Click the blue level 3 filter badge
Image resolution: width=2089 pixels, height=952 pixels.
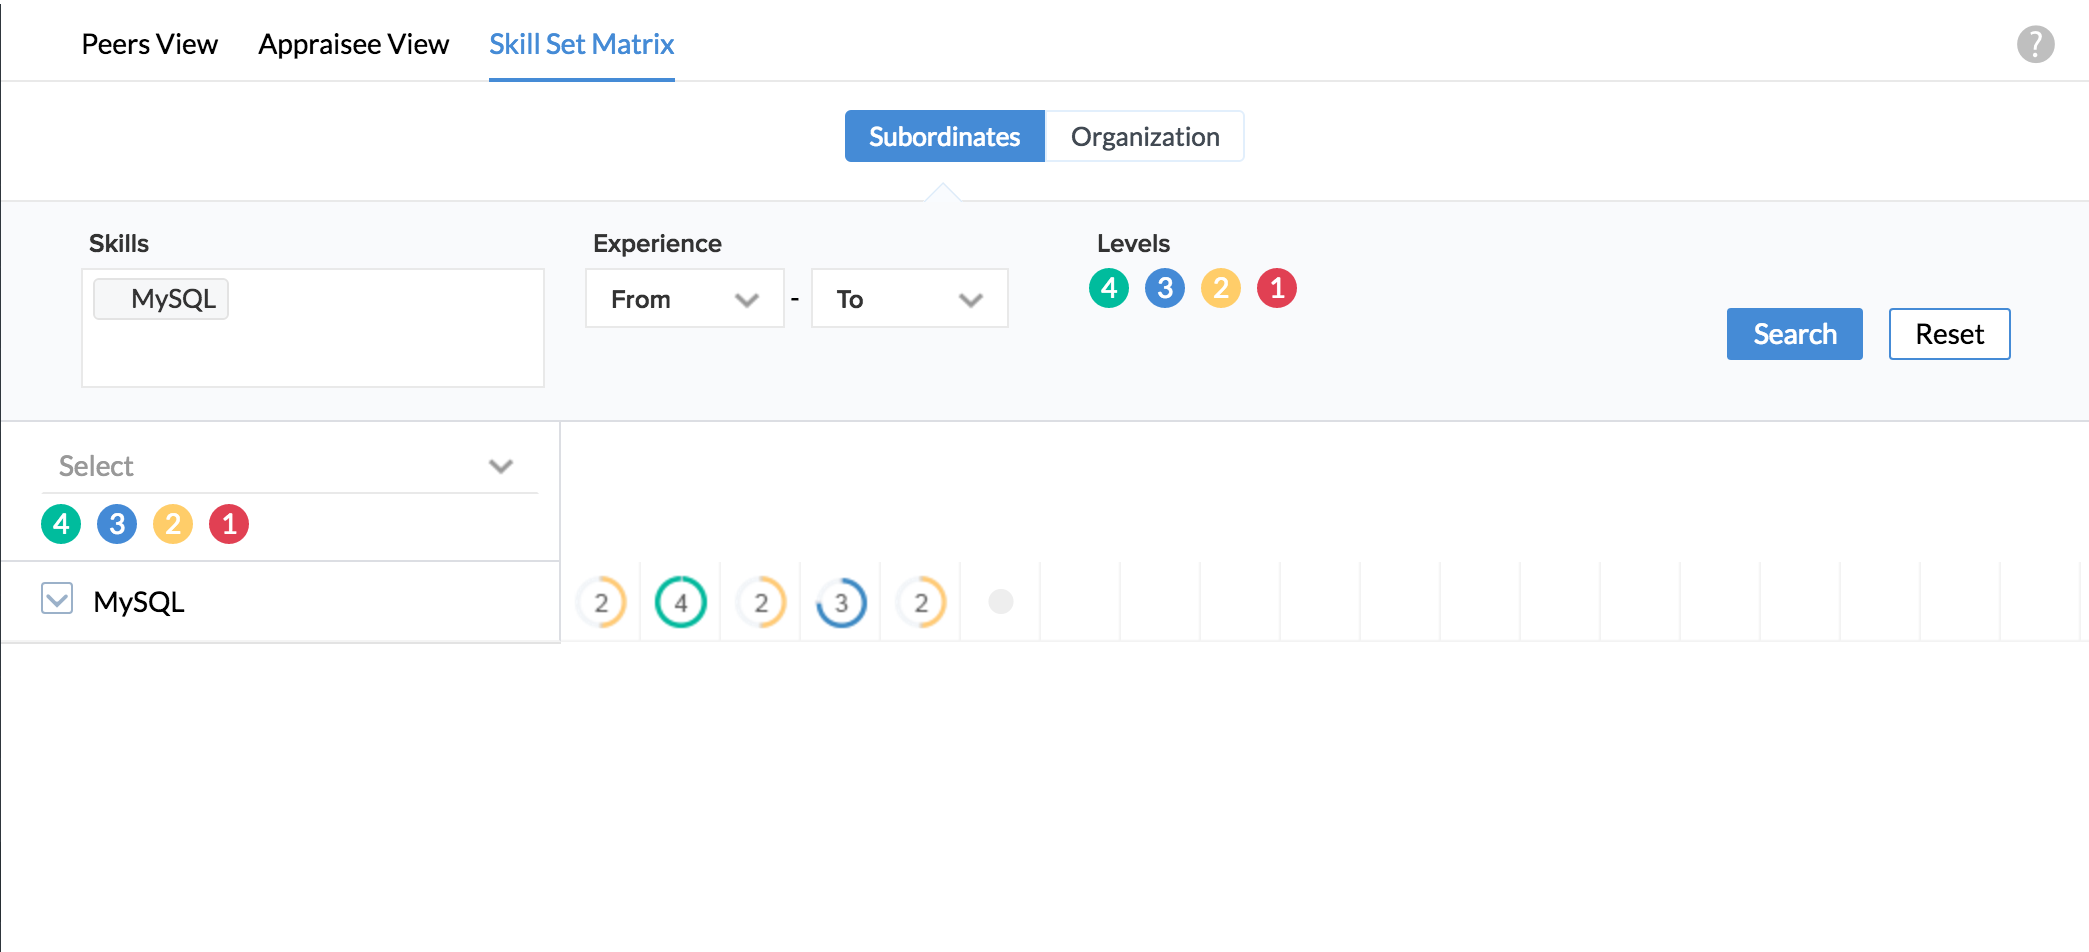(1164, 288)
